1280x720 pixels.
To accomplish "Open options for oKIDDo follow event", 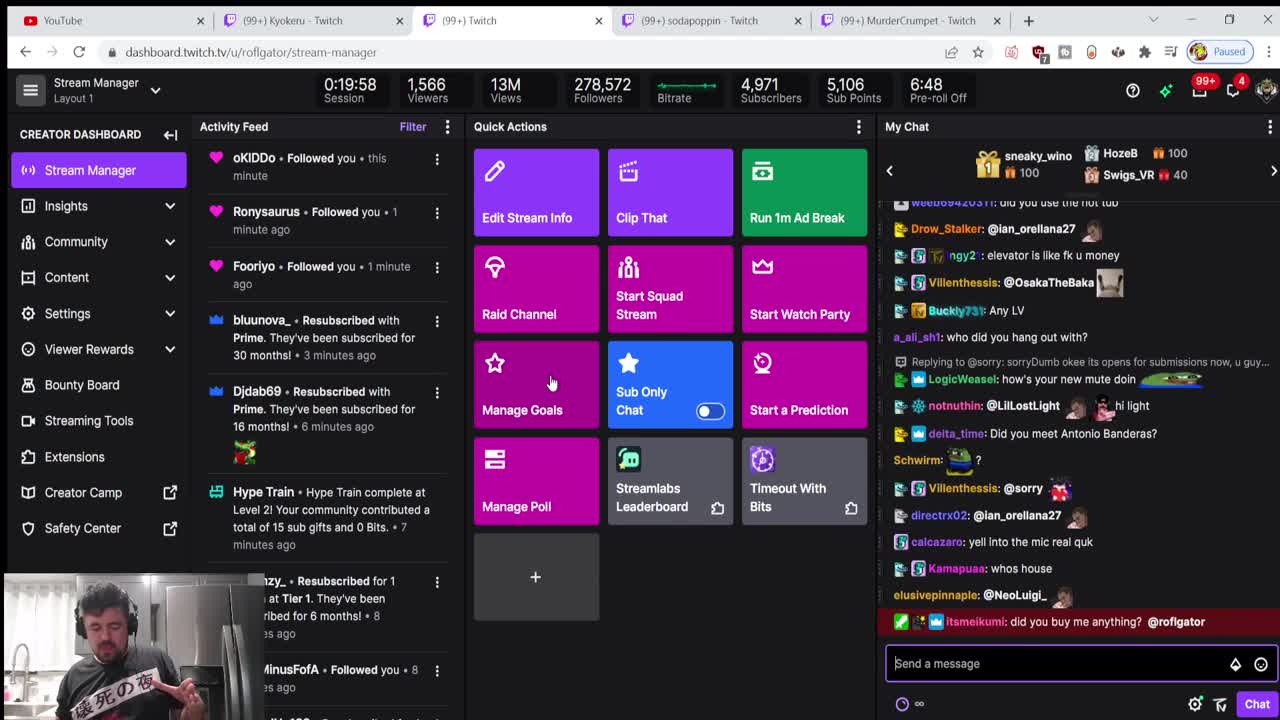I will (437, 159).
